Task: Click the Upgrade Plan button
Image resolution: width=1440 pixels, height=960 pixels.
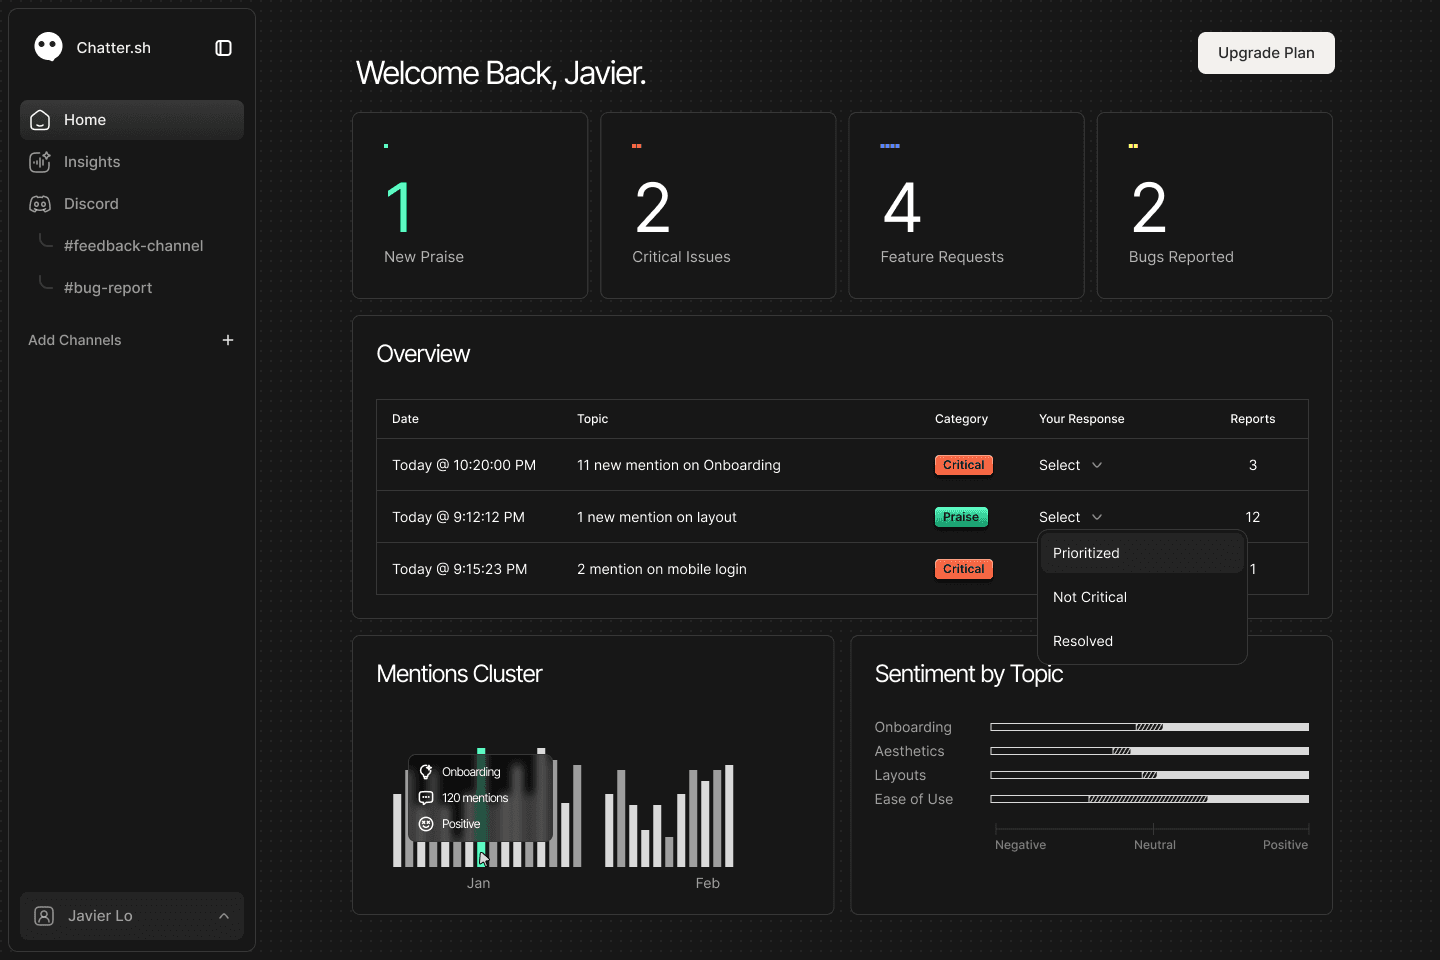Action: [1266, 52]
